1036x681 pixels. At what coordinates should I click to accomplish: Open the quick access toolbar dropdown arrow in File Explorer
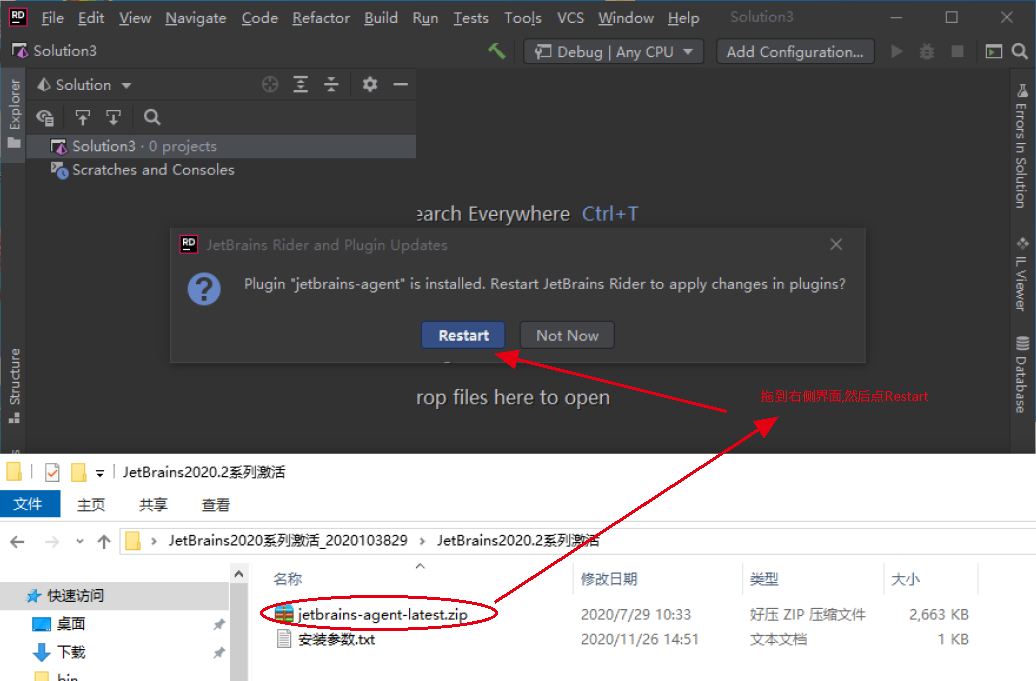[100, 473]
